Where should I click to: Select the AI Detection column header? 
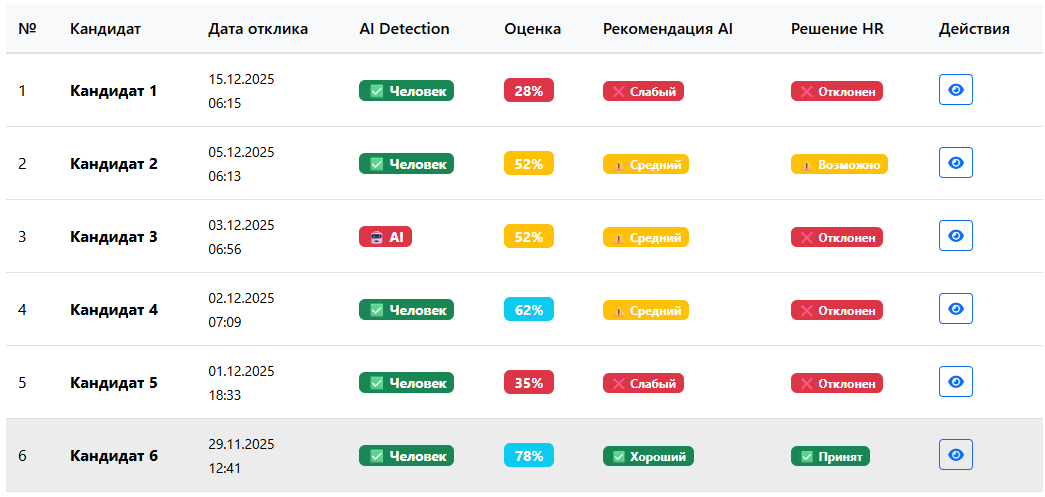point(404,29)
